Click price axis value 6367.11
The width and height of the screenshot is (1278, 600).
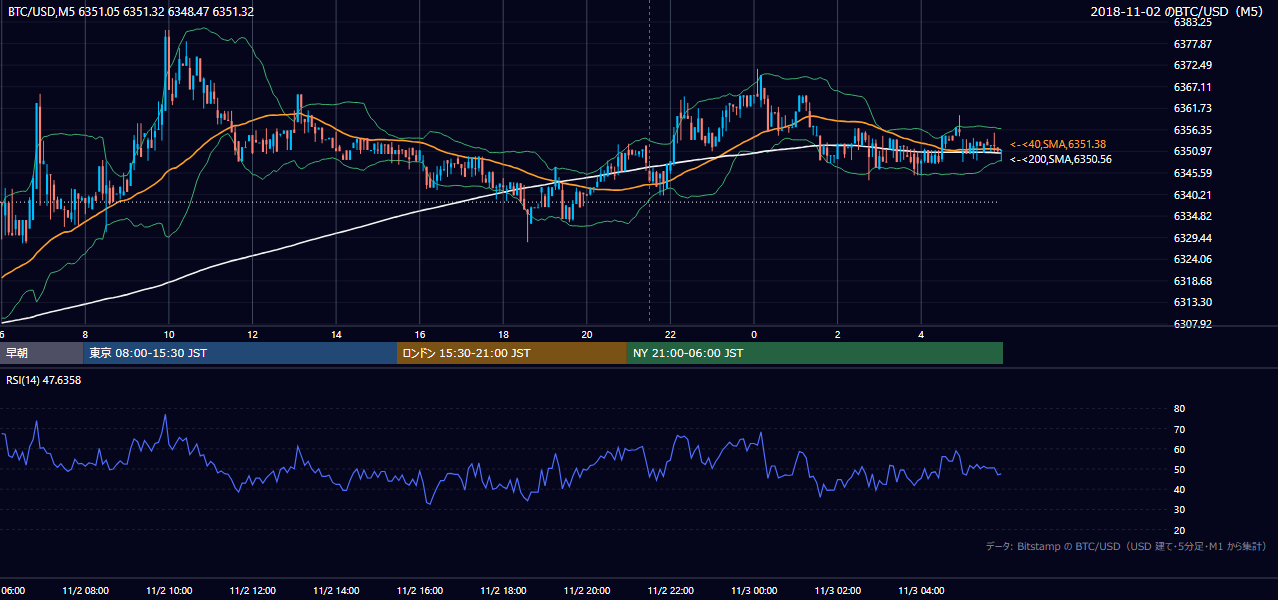pos(1193,87)
